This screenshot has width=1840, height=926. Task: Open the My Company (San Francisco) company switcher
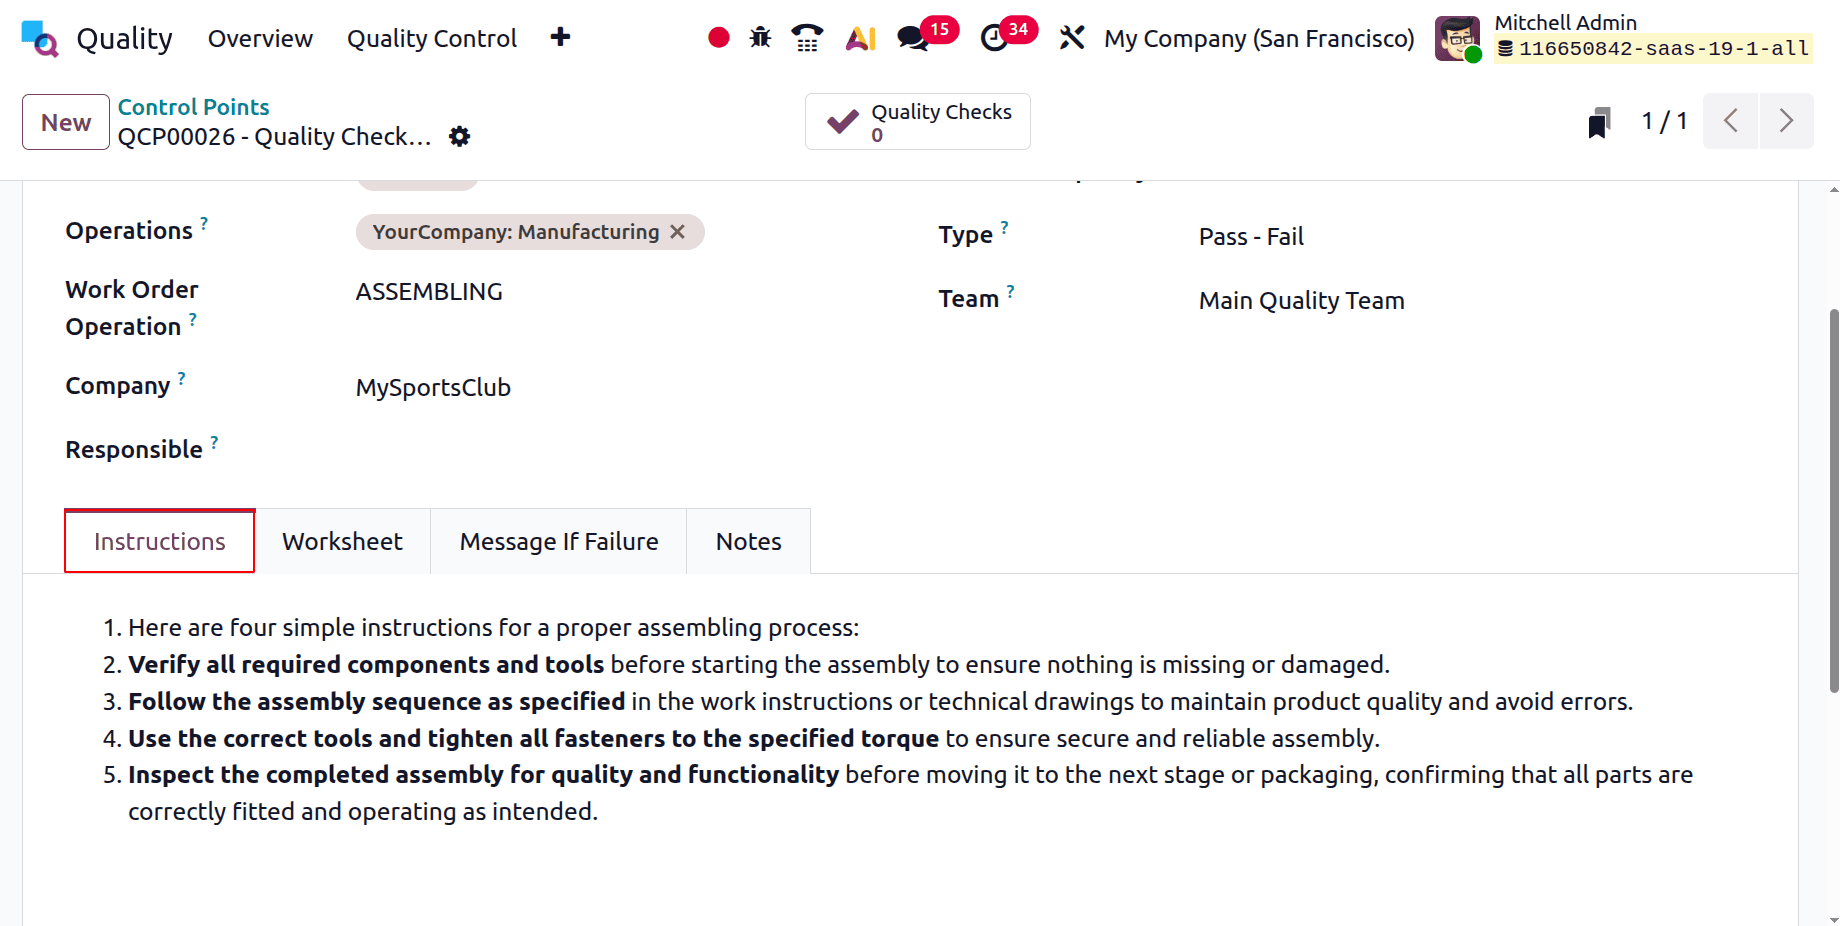1259,38
